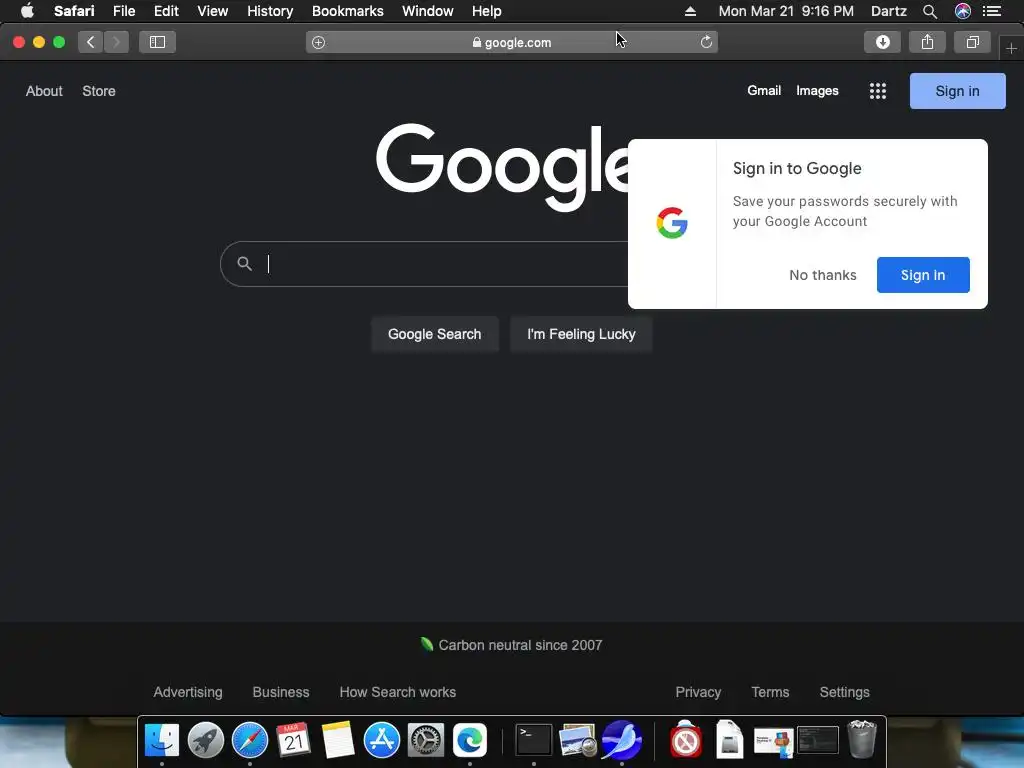Image resolution: width=1024 pixels, height=768 pixels.
Task: Open the Bookmarks menu
Action: (x=347, y=11)
